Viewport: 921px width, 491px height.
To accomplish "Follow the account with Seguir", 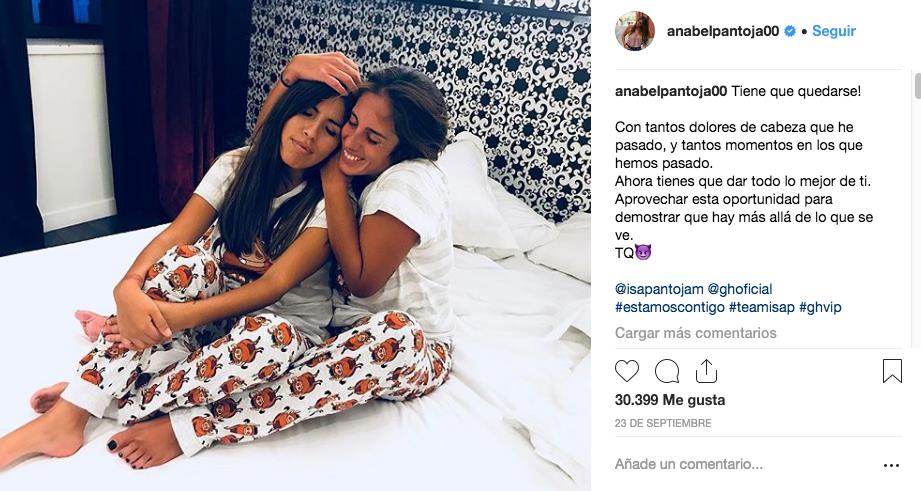I will pos(833,31).
